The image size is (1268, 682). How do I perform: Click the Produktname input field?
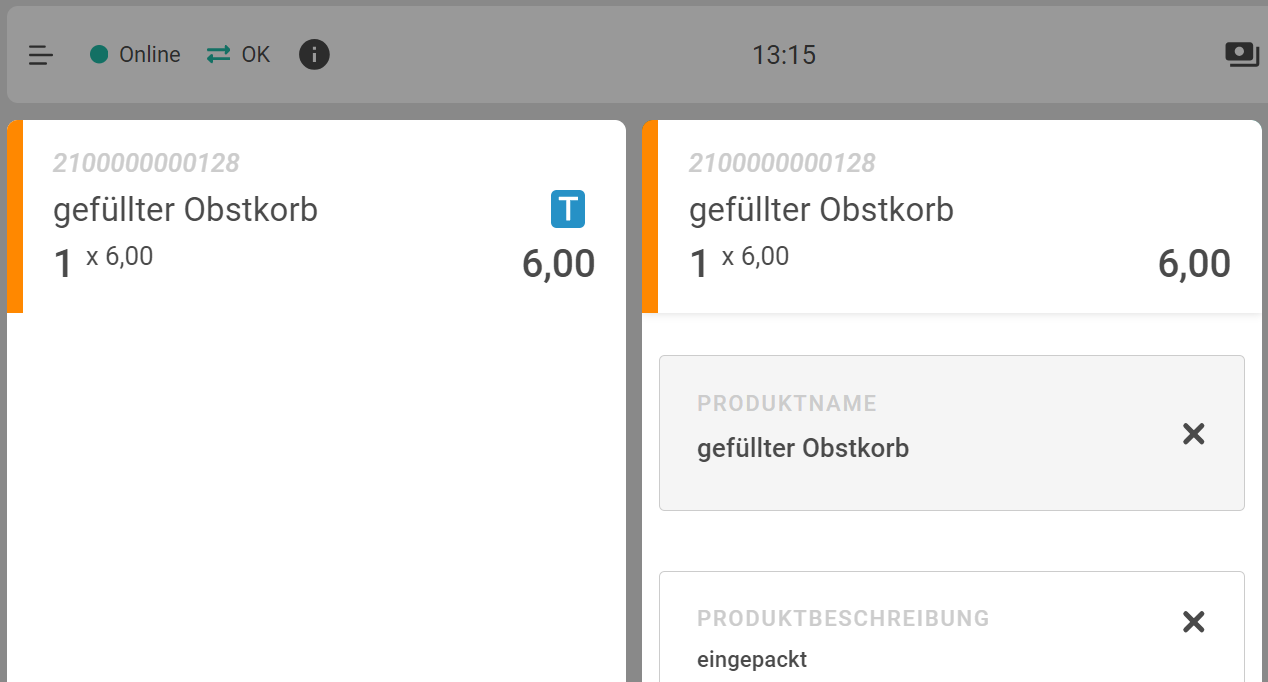pos(900,448)
